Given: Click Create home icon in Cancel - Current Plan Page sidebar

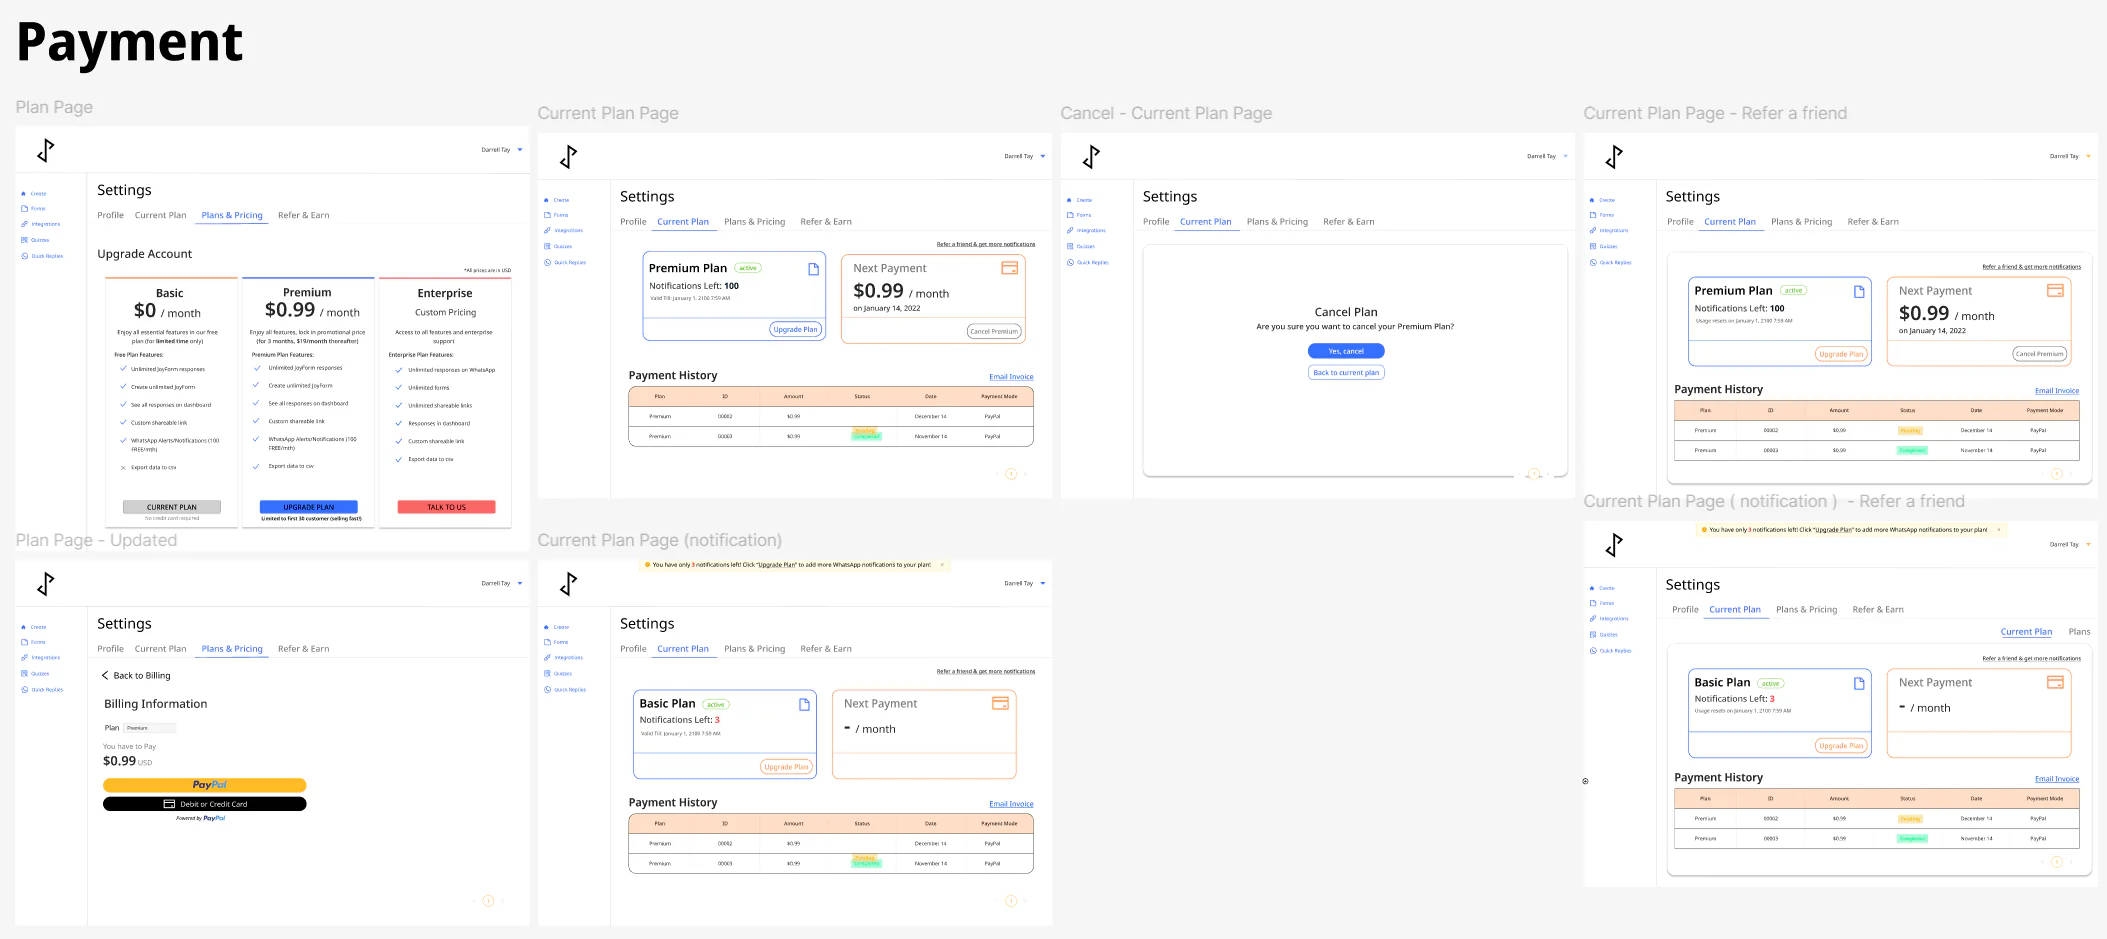Looking at the screenshot, I should pos(1069,200).
